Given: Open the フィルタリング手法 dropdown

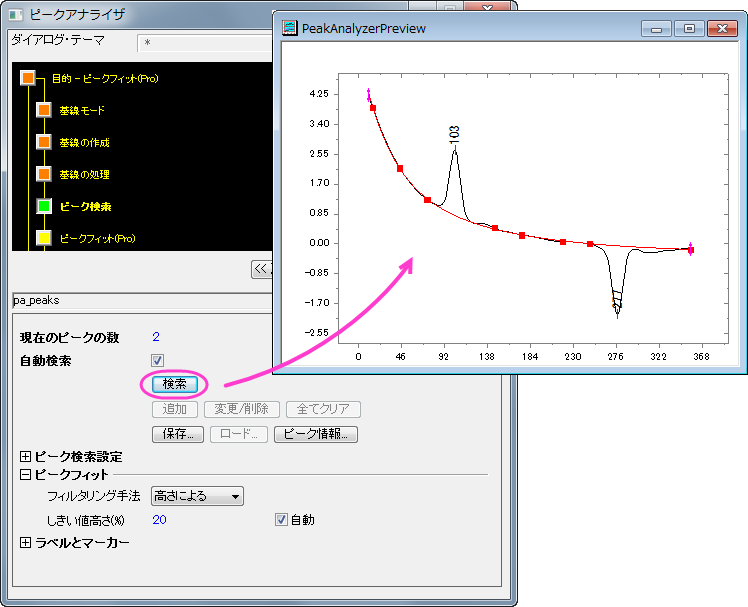Looking at the screenshot, I should coord(197,496).
